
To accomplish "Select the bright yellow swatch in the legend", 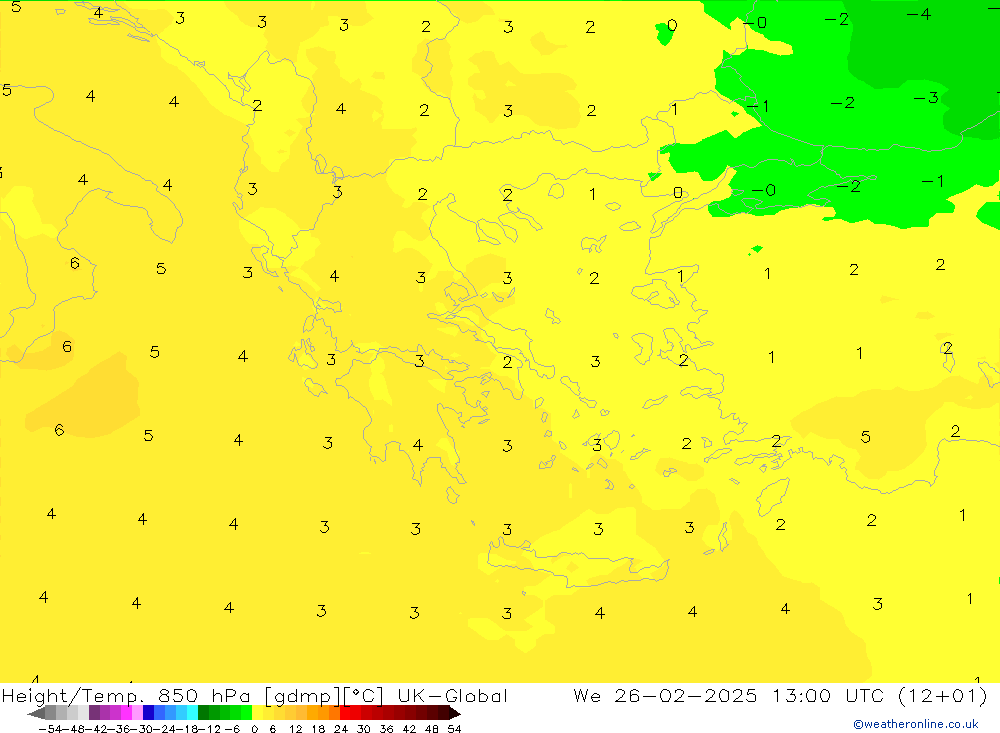I will pyautogui.click(x=258, y=713).
